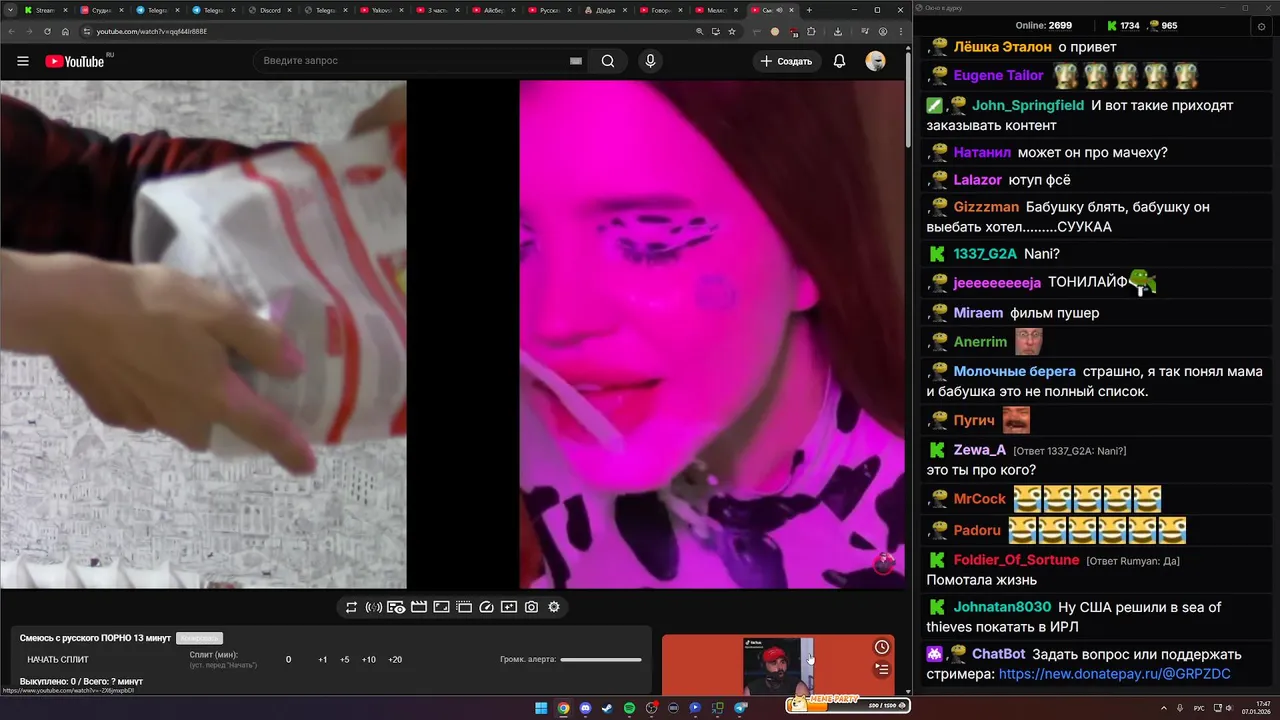Image resolution: width=1280 pixels, height=720 pixels.
Task: Open Discord from the taskbar
Action: (x=585, y=708)
